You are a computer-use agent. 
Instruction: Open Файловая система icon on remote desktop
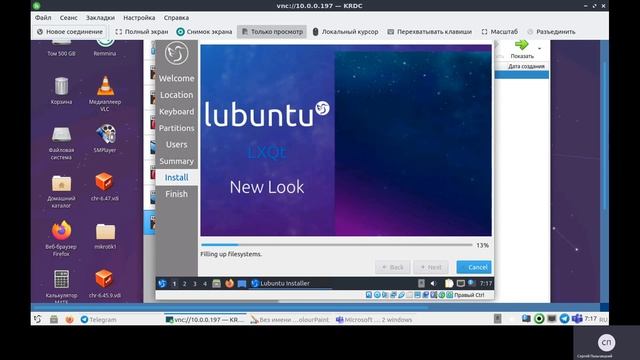[61, 143]
